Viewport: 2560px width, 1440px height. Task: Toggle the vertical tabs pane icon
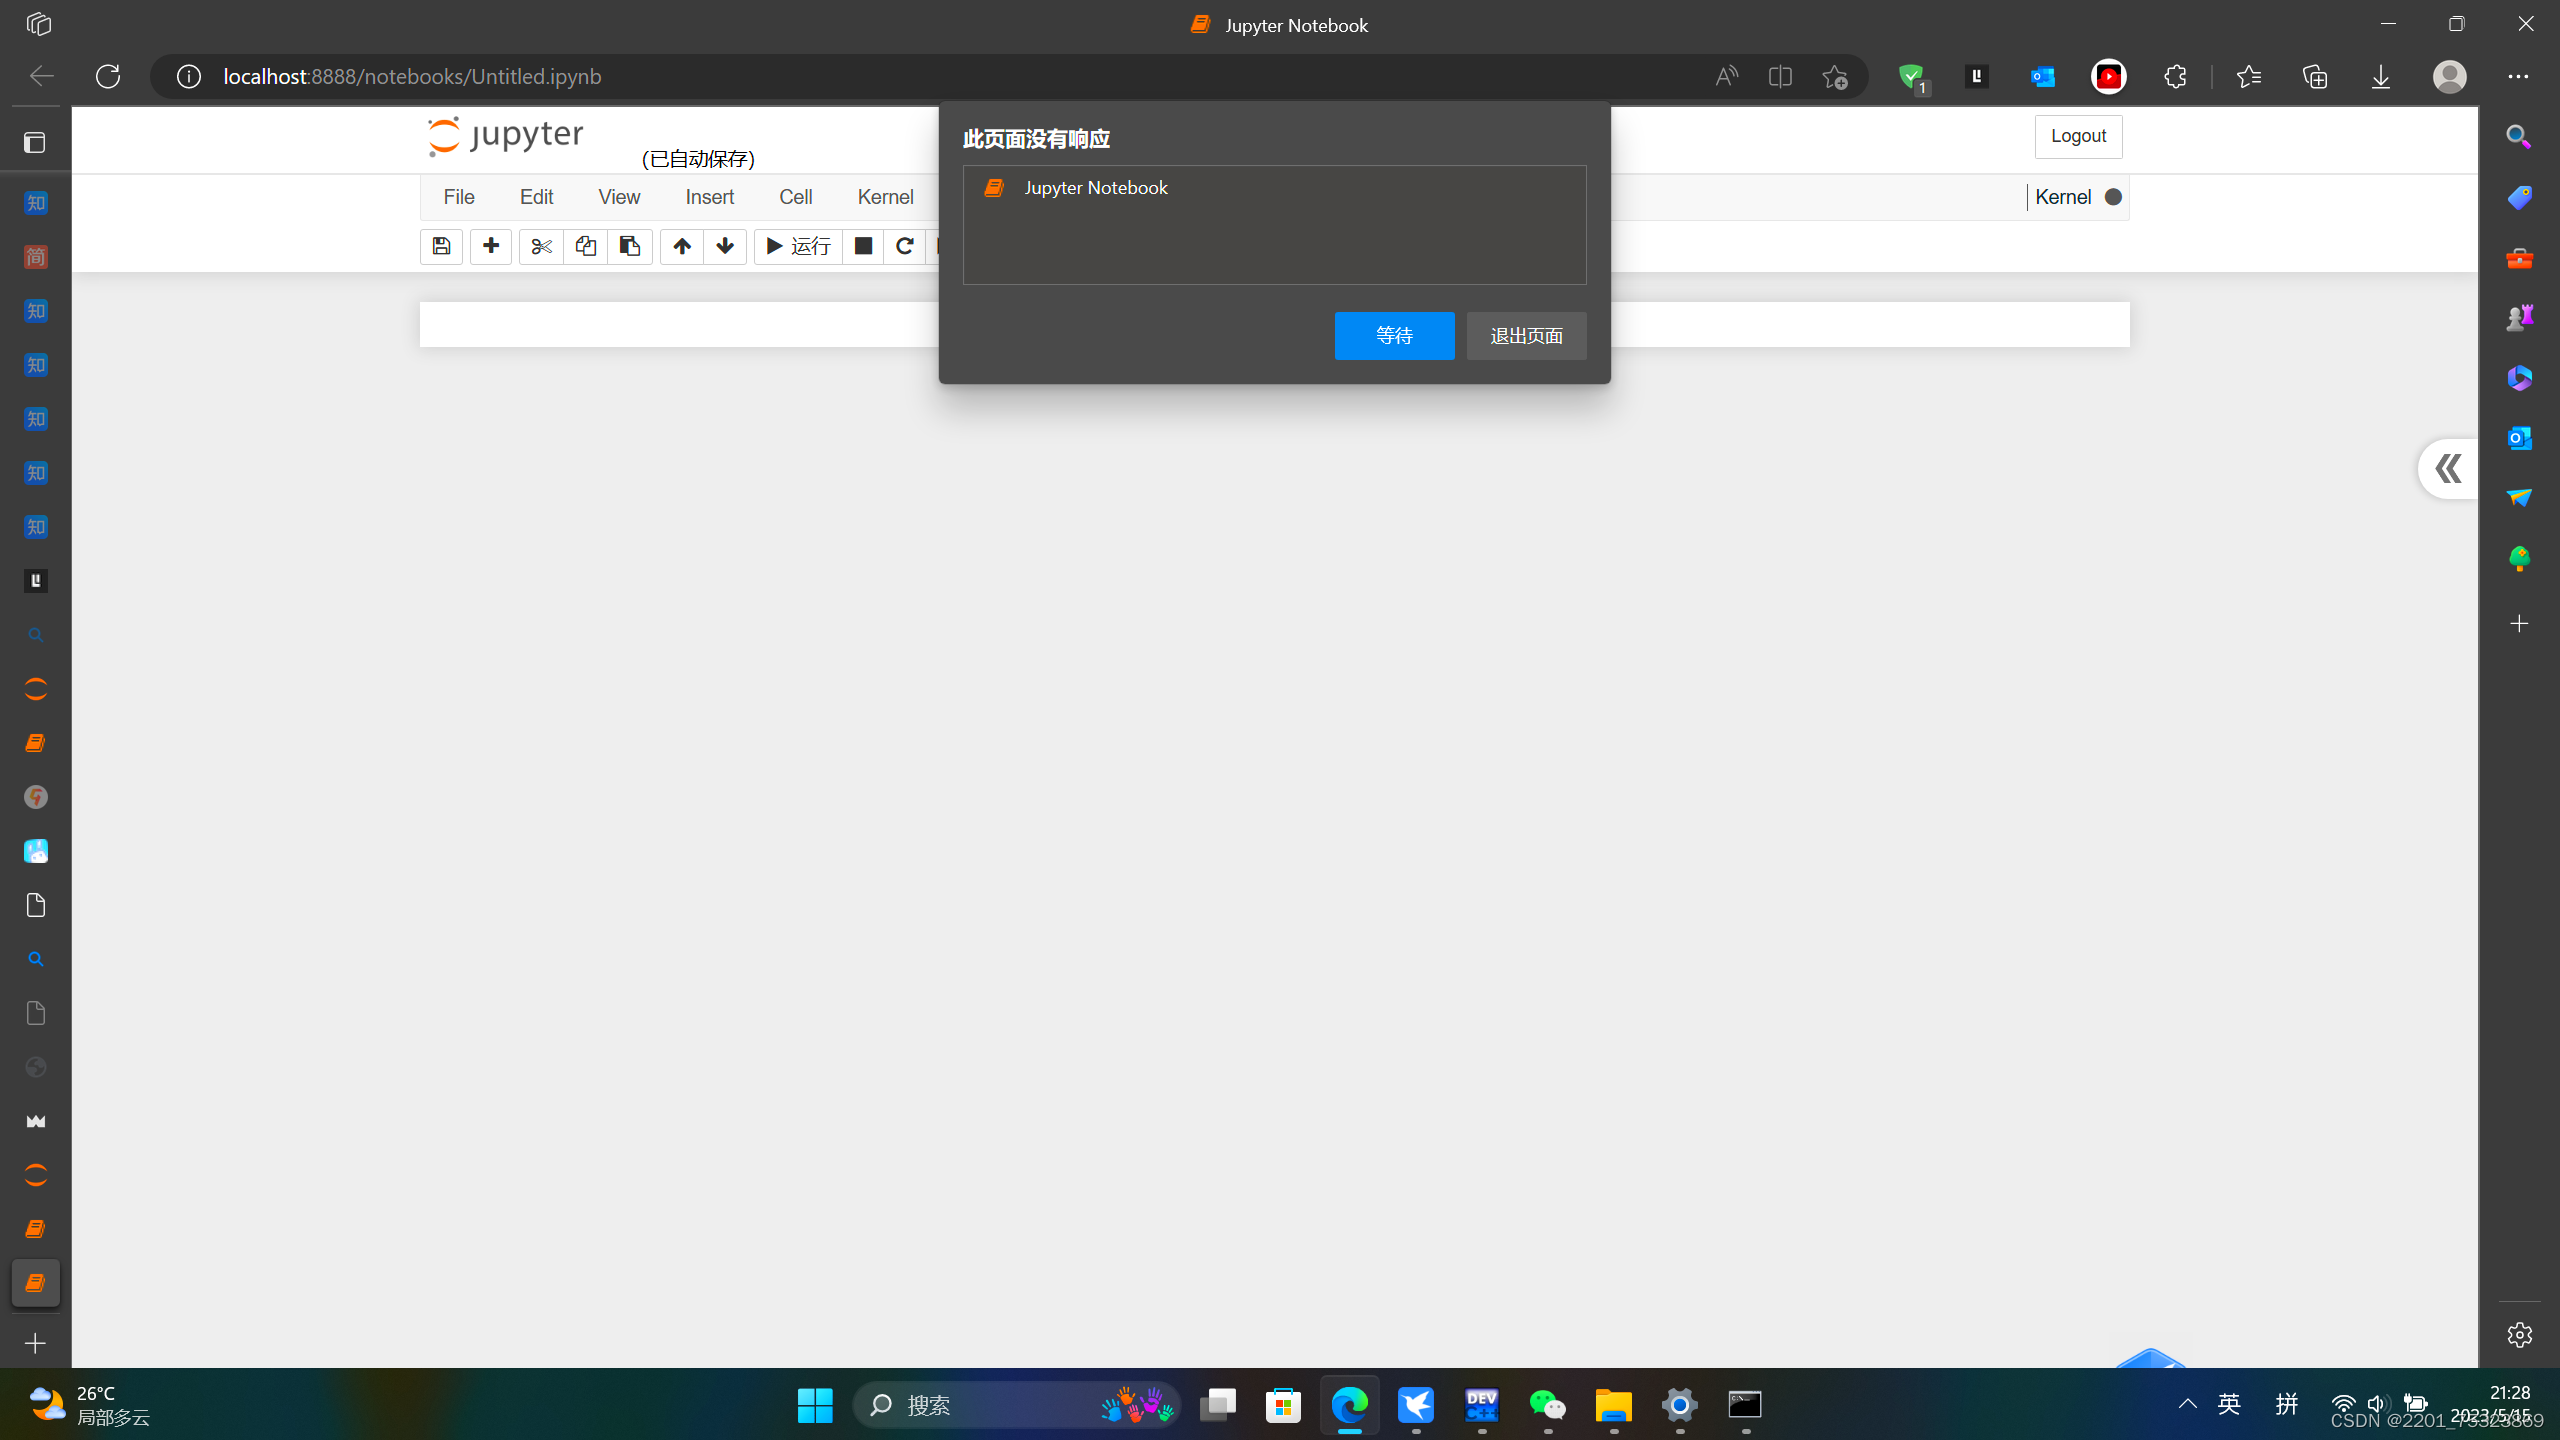(x=35, y=143)
